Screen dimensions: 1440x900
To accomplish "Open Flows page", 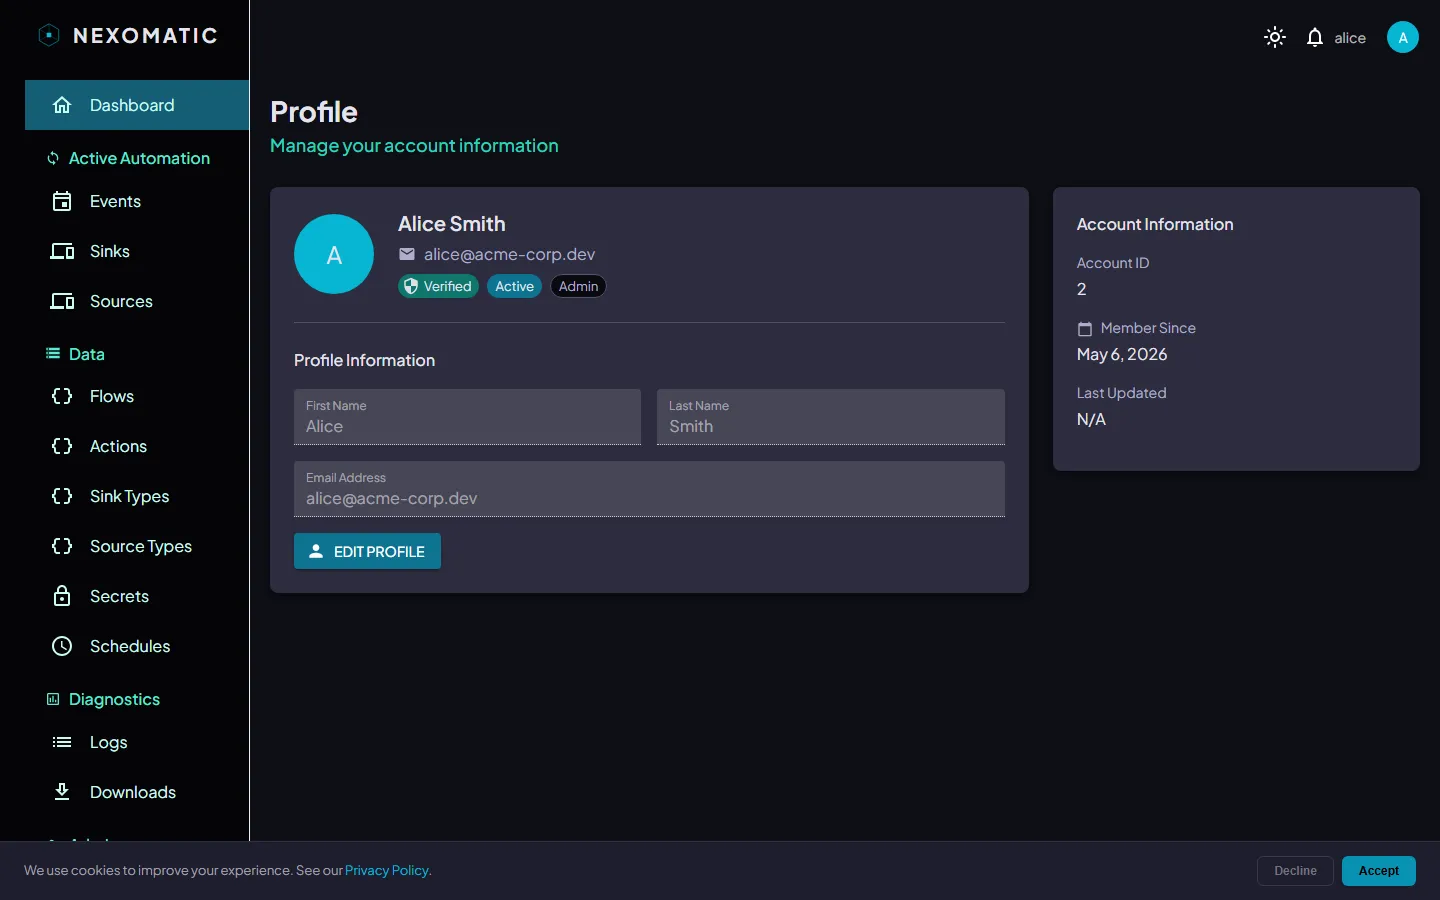I will click(137, 396).
